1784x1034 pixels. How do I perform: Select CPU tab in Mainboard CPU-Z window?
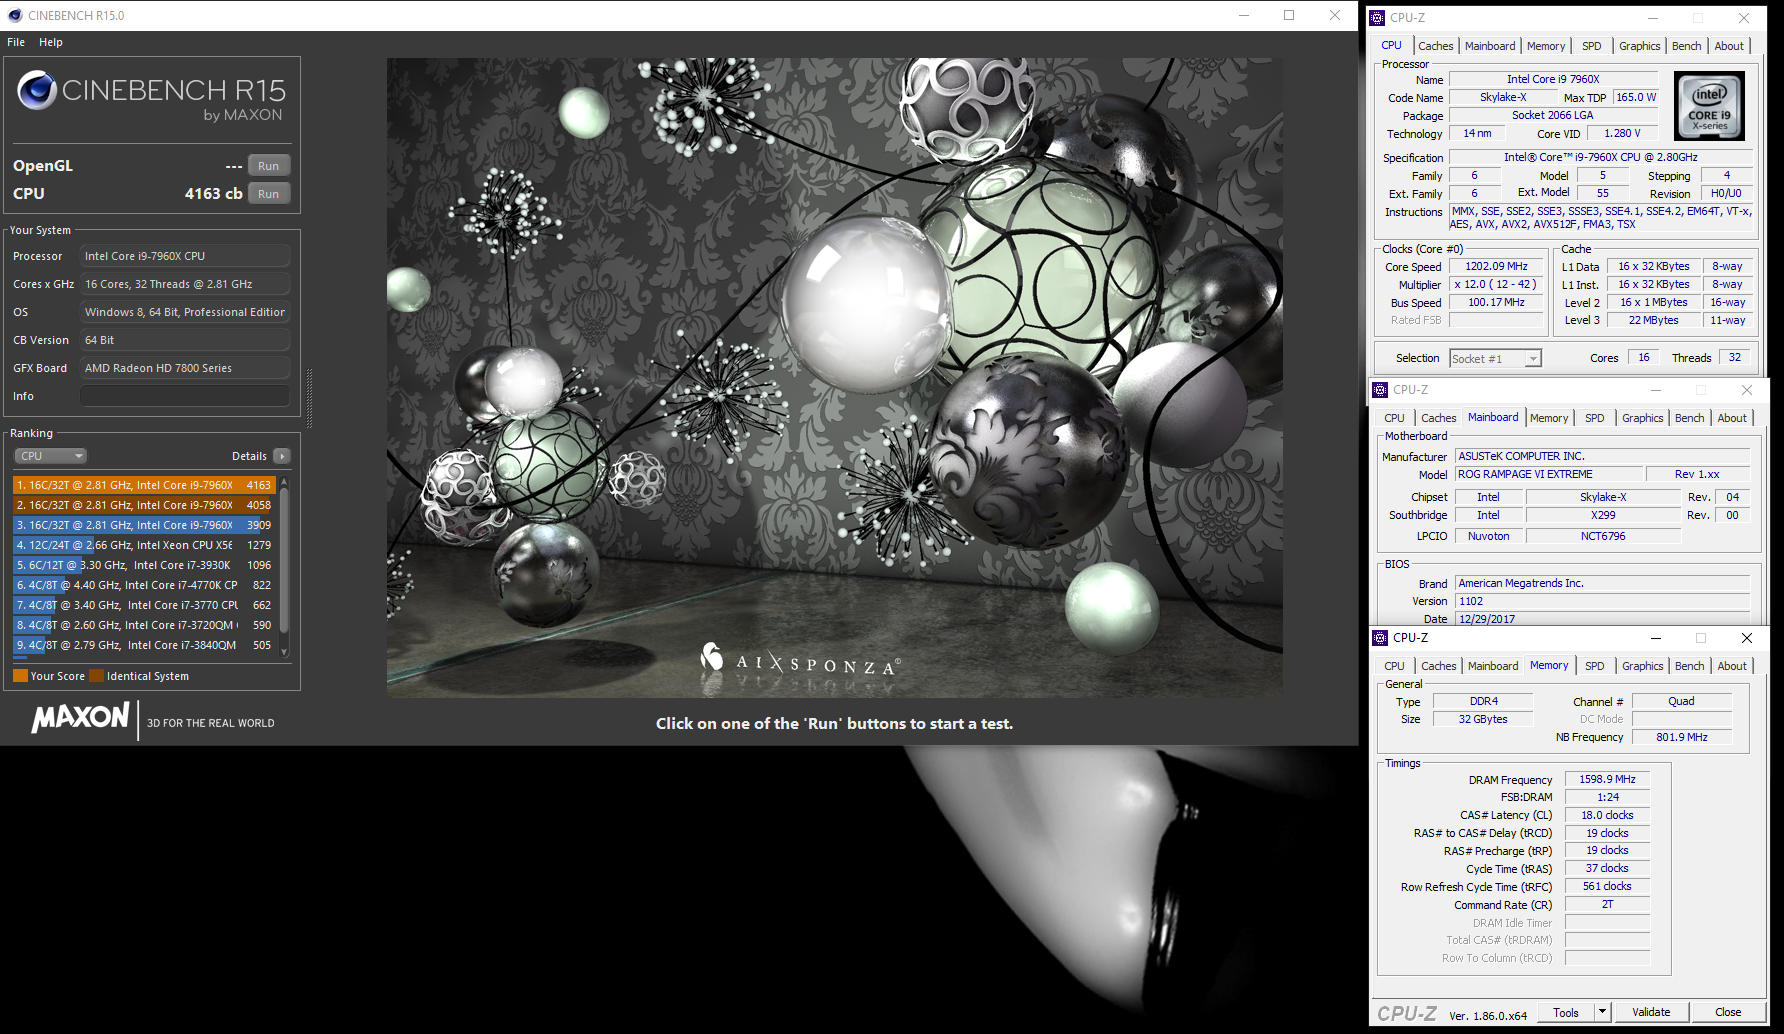tap(1395, 418)
